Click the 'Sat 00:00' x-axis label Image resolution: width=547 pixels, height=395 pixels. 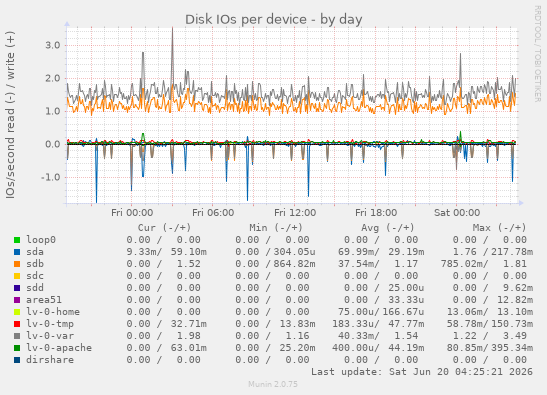coord(457,213)
